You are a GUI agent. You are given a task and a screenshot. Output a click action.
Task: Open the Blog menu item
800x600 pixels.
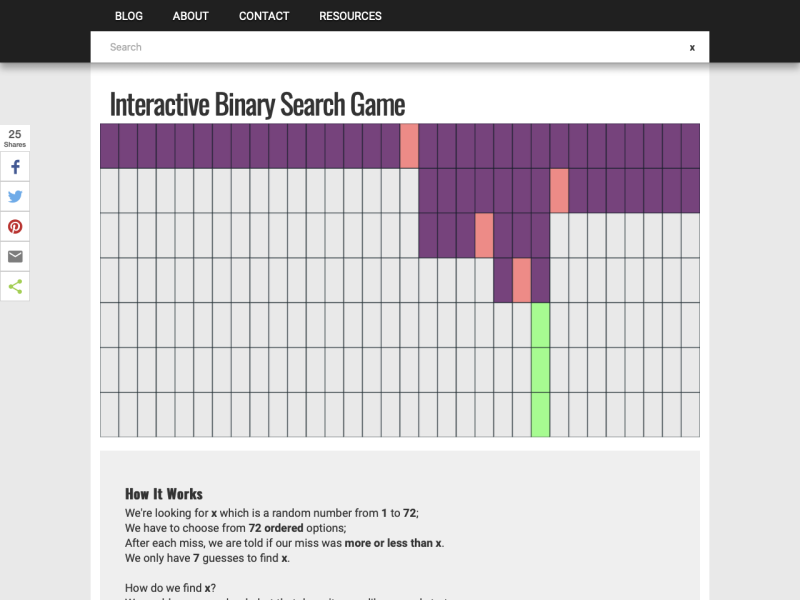point(129,16)
